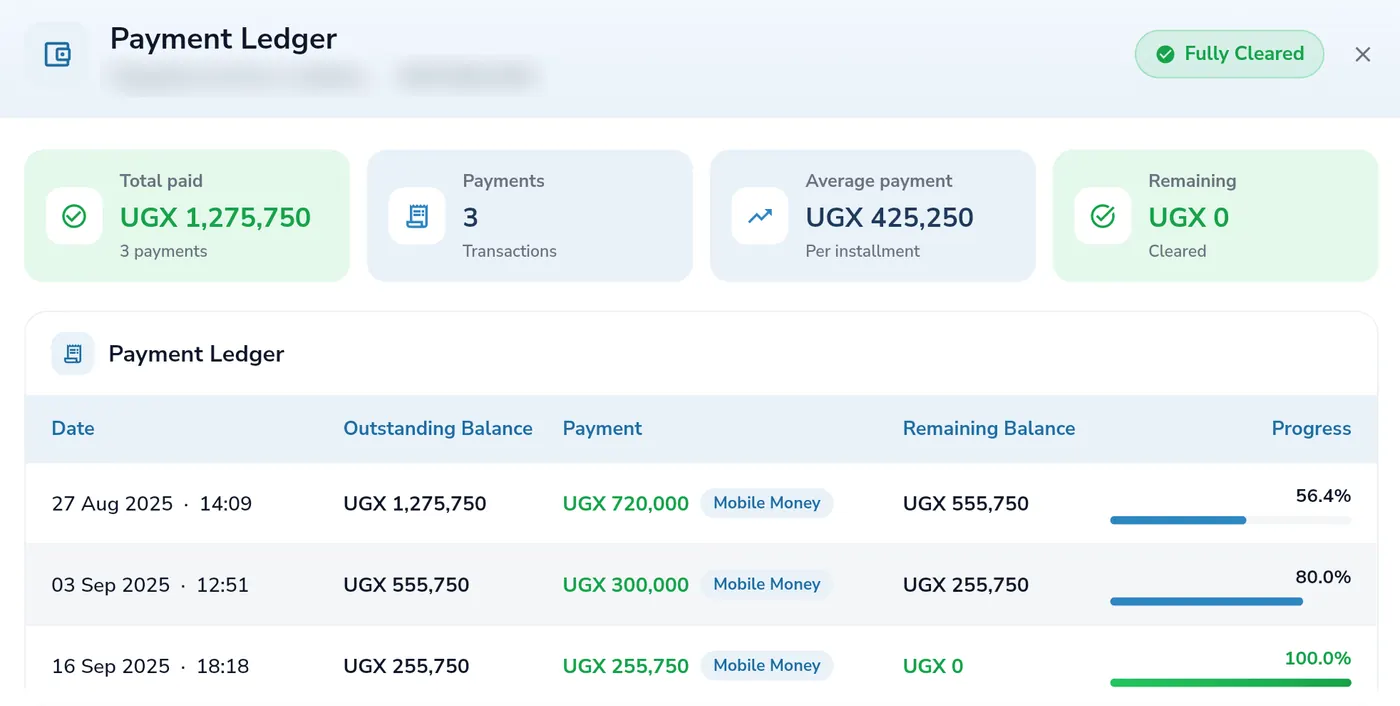
Task: Click remaining balance UGX 255,750 in second row
Action: pos(966,585)
